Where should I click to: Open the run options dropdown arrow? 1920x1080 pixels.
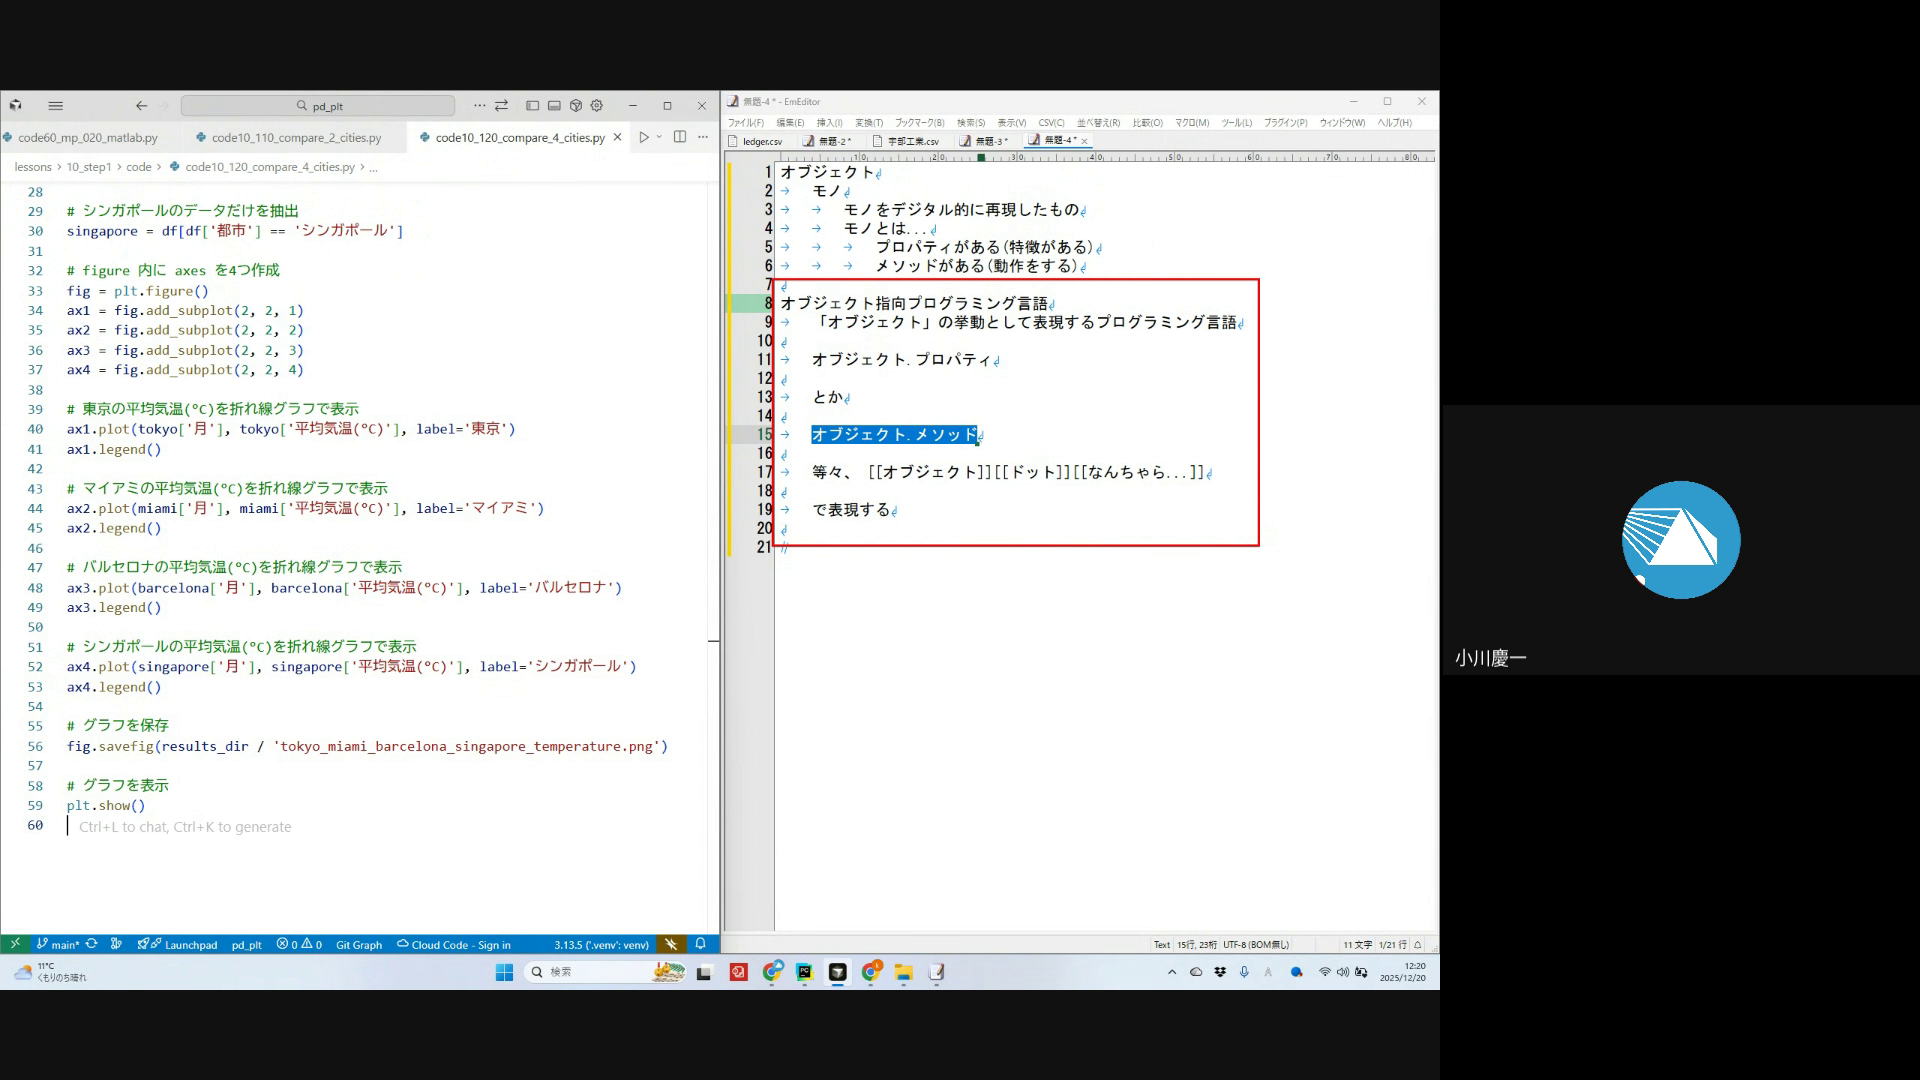point(659,137)
